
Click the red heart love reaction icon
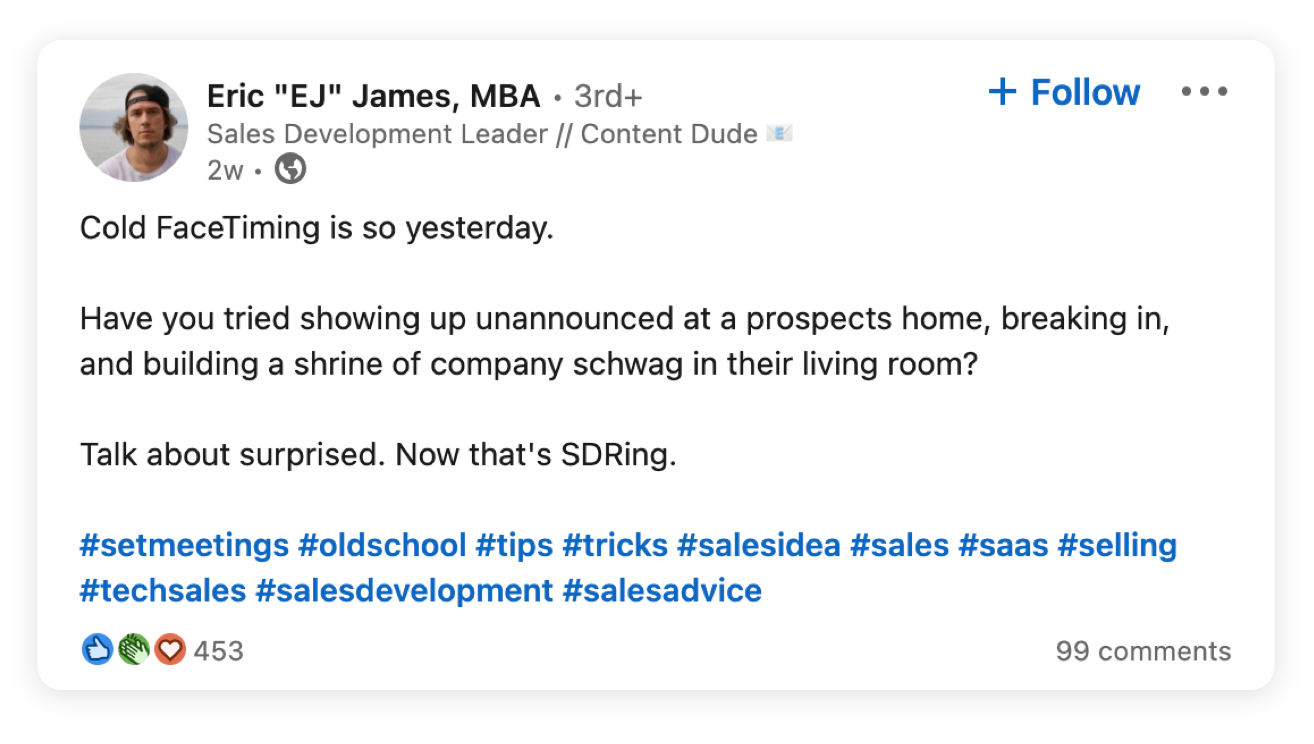pos(170,651)
